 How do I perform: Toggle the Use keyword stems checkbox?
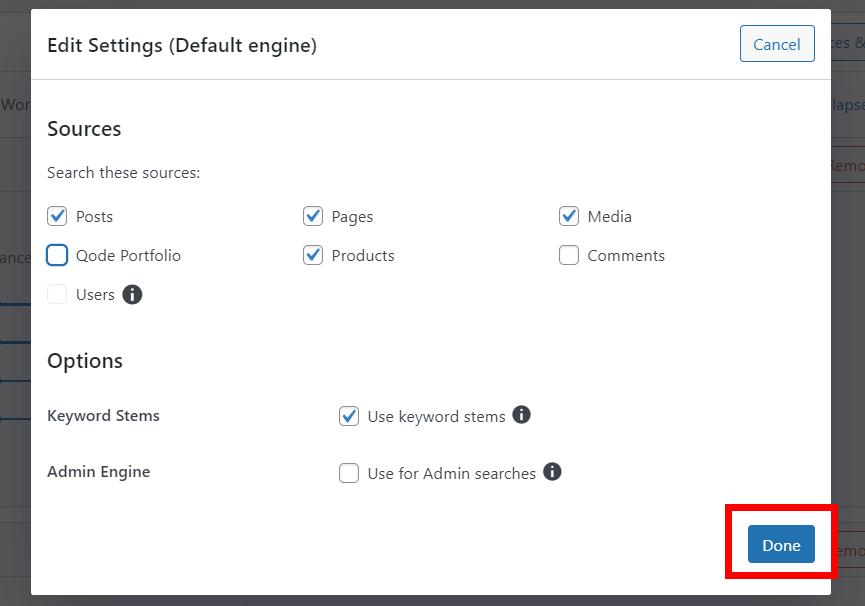[349, 416]
